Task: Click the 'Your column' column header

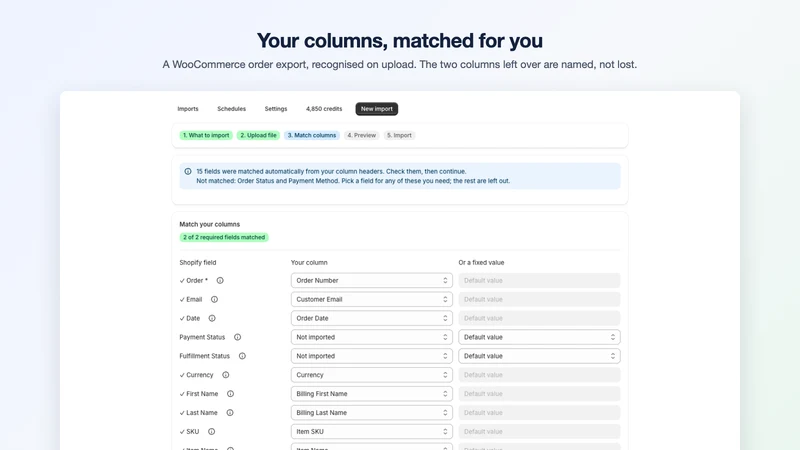Action: [x=309, y=262]
